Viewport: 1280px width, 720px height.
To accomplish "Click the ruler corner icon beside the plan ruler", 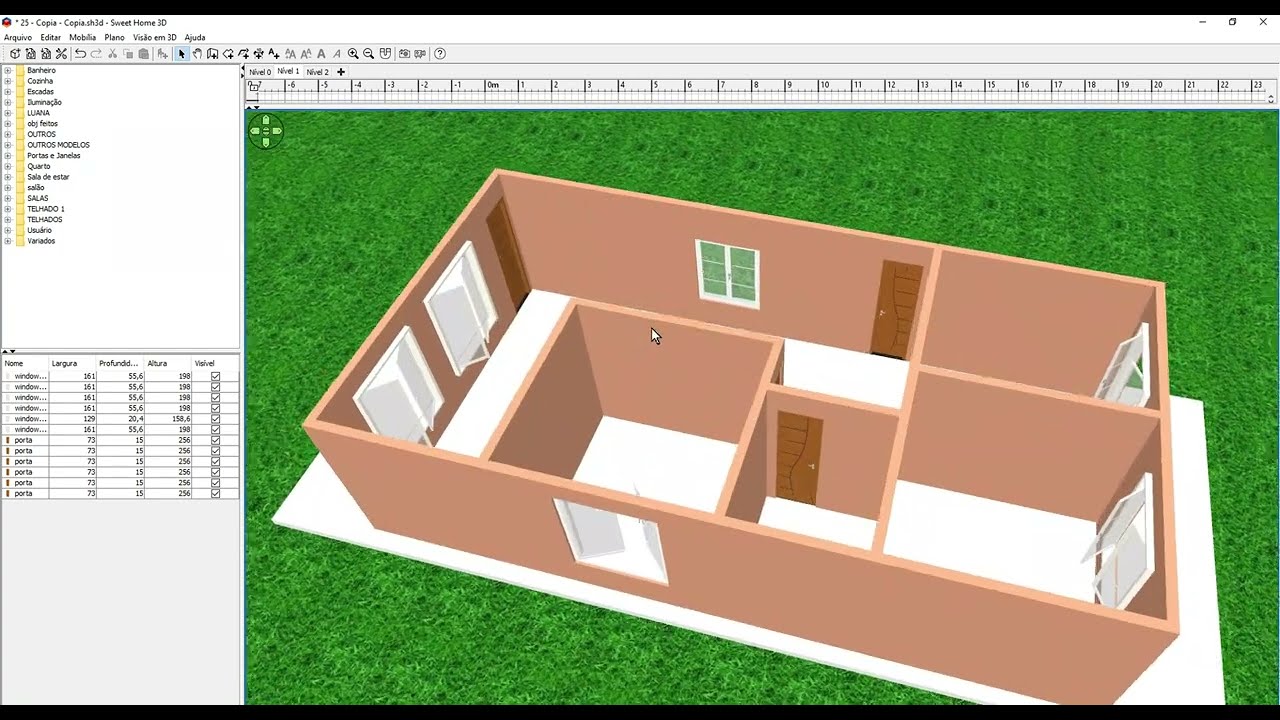I will coord(254,87).
